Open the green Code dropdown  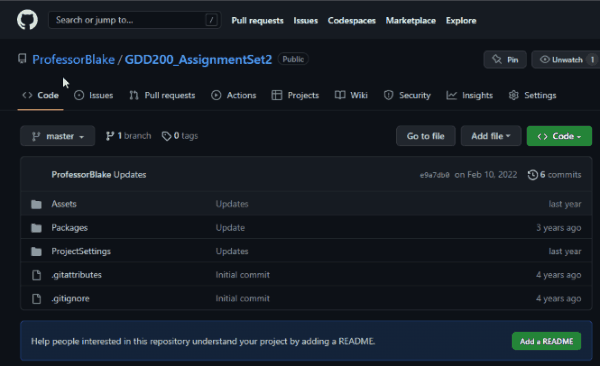click(x=559, y=136)
